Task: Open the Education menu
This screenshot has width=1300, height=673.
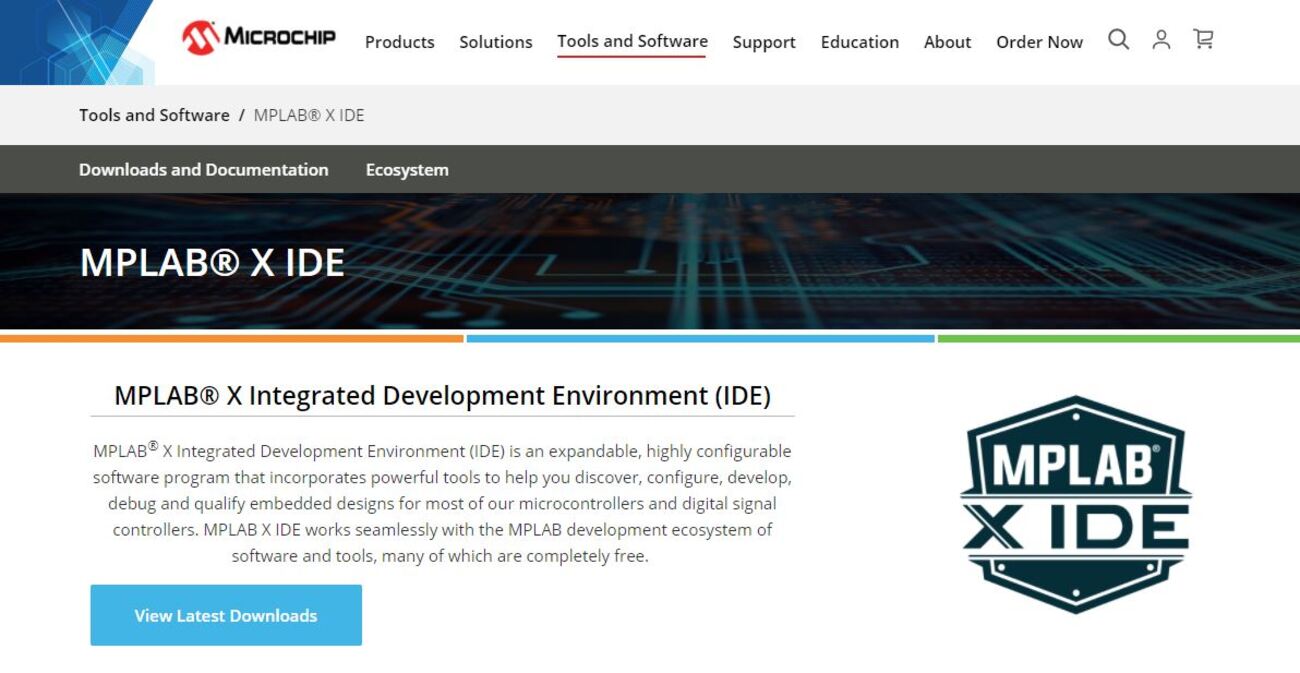Action: (x=860, y=42)
